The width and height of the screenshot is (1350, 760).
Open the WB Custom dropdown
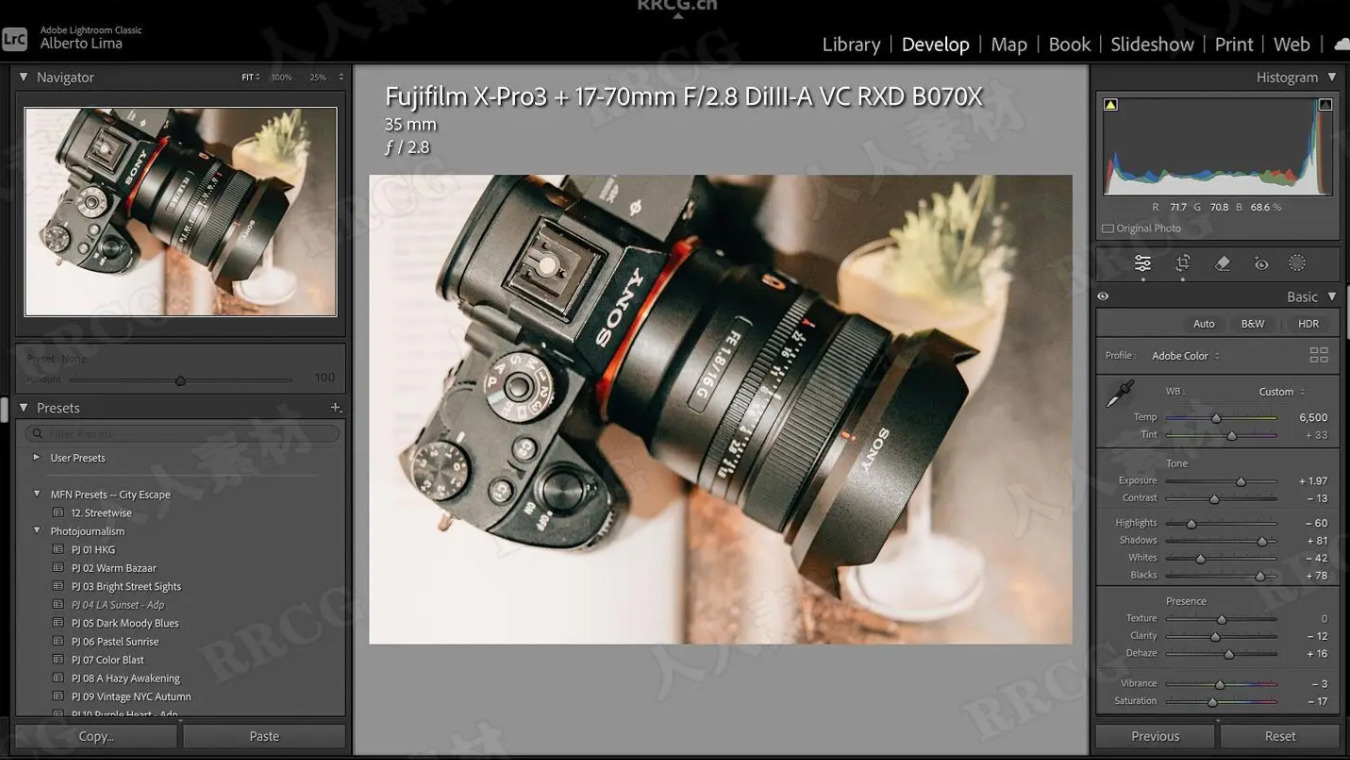1281,392
